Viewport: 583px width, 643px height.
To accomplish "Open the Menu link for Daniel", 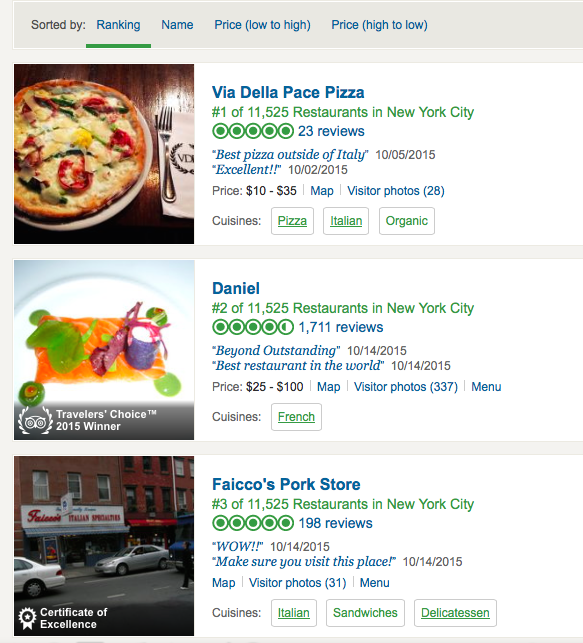I will click(486, 387).
